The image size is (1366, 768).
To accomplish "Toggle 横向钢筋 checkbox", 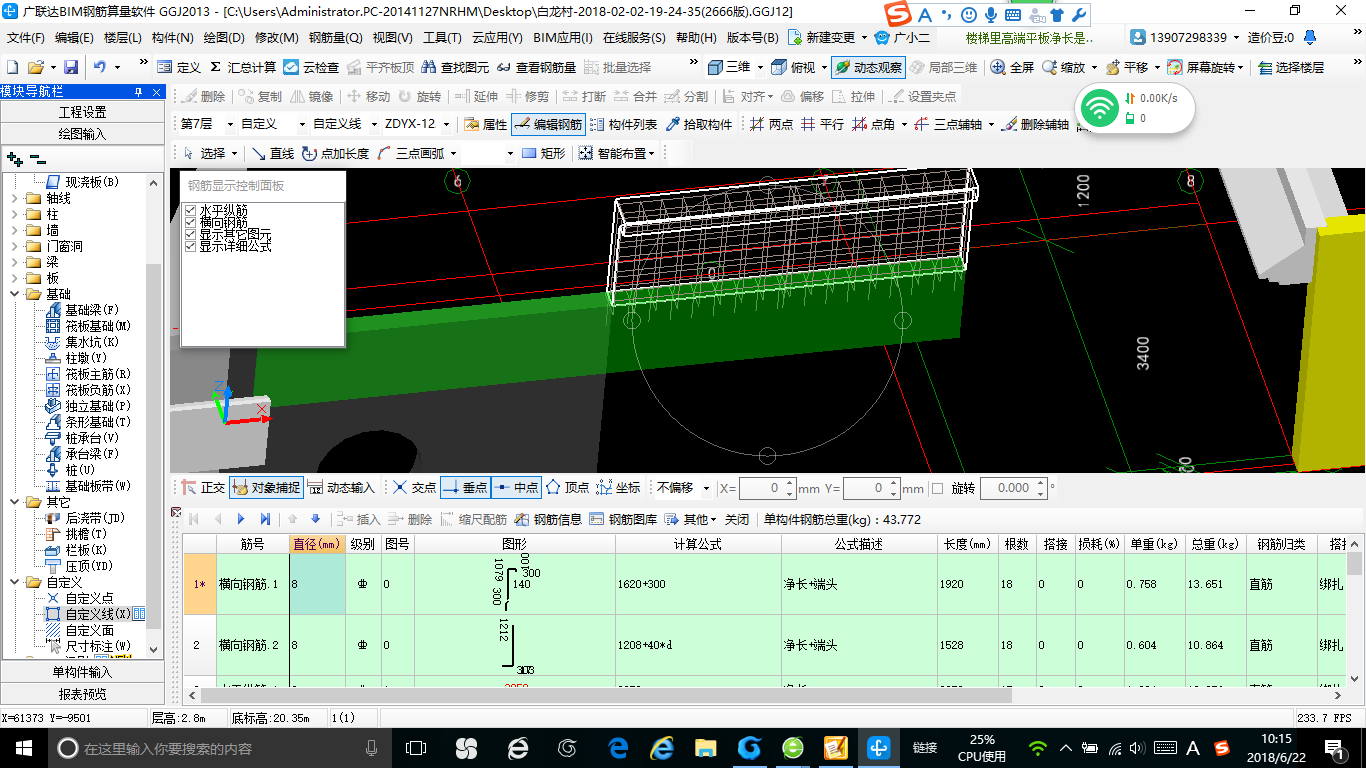I will click(x=191, y=222).
